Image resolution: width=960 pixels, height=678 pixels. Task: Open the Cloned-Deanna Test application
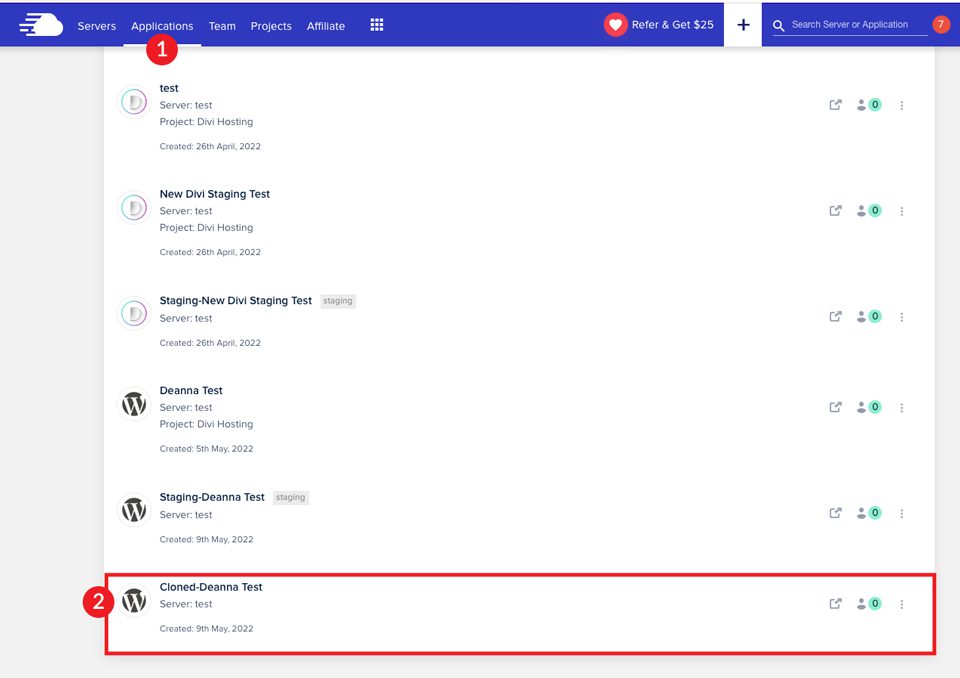tap(211, 587)
